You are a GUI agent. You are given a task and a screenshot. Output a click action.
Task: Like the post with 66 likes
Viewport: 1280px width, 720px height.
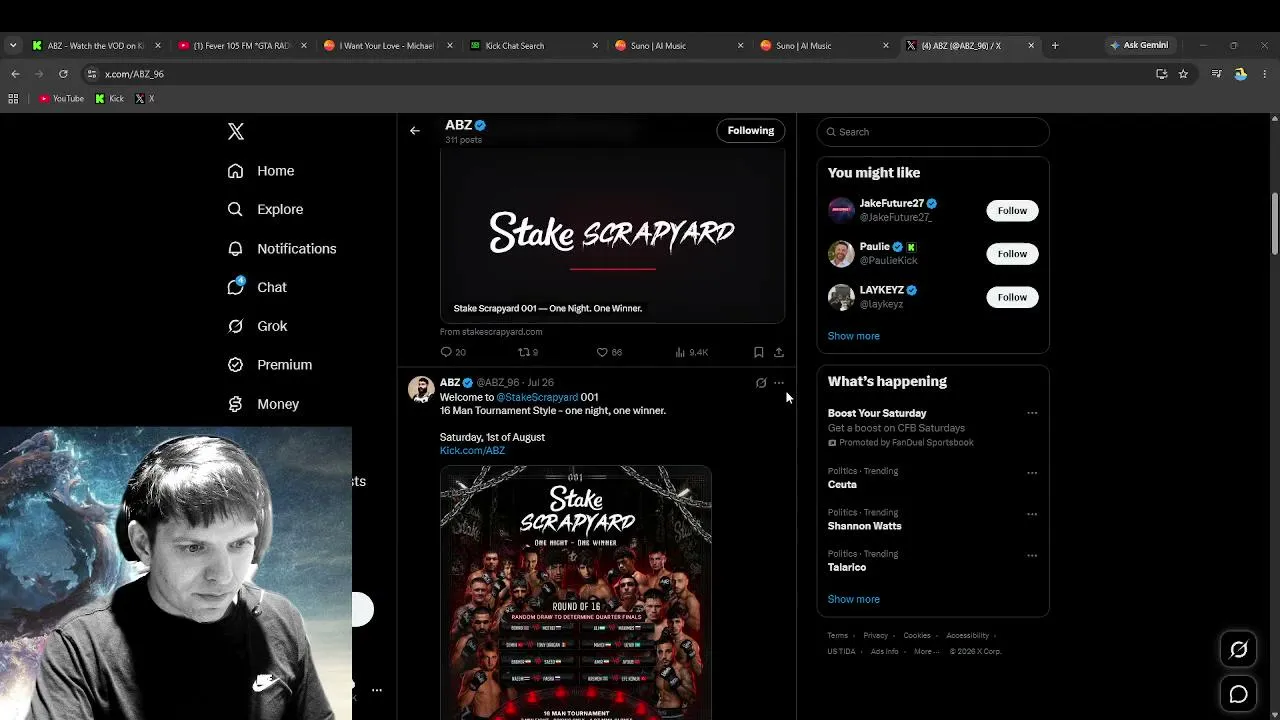point(609,352)
